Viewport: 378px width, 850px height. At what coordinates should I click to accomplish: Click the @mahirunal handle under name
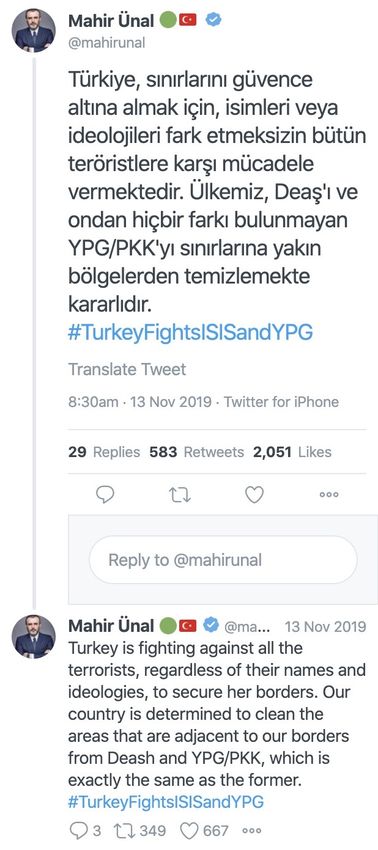[x=107, y=43]
